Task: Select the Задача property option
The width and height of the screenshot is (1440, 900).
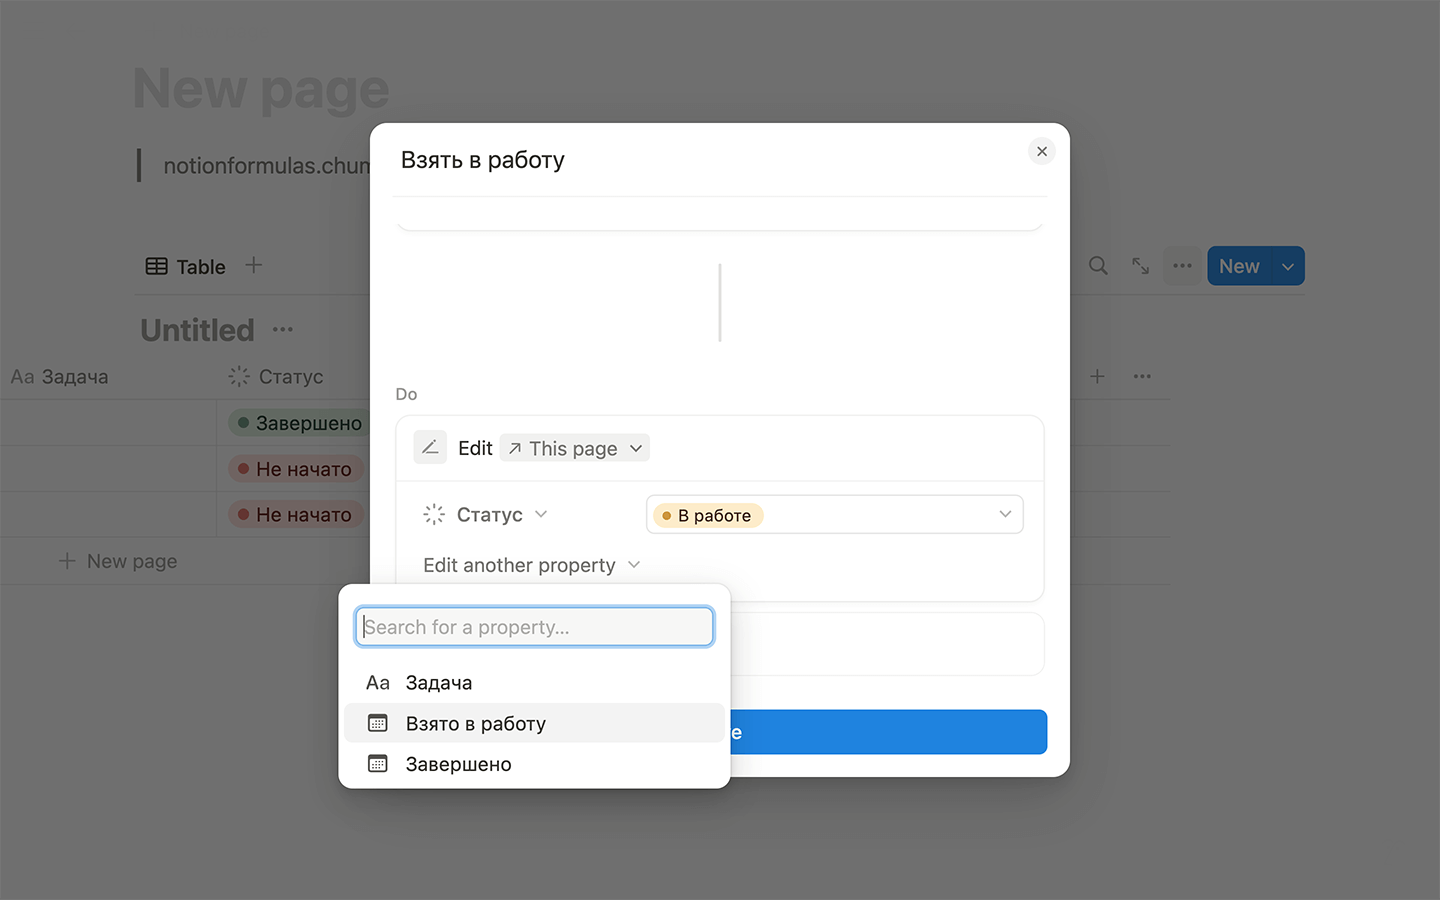Action: 534,683
